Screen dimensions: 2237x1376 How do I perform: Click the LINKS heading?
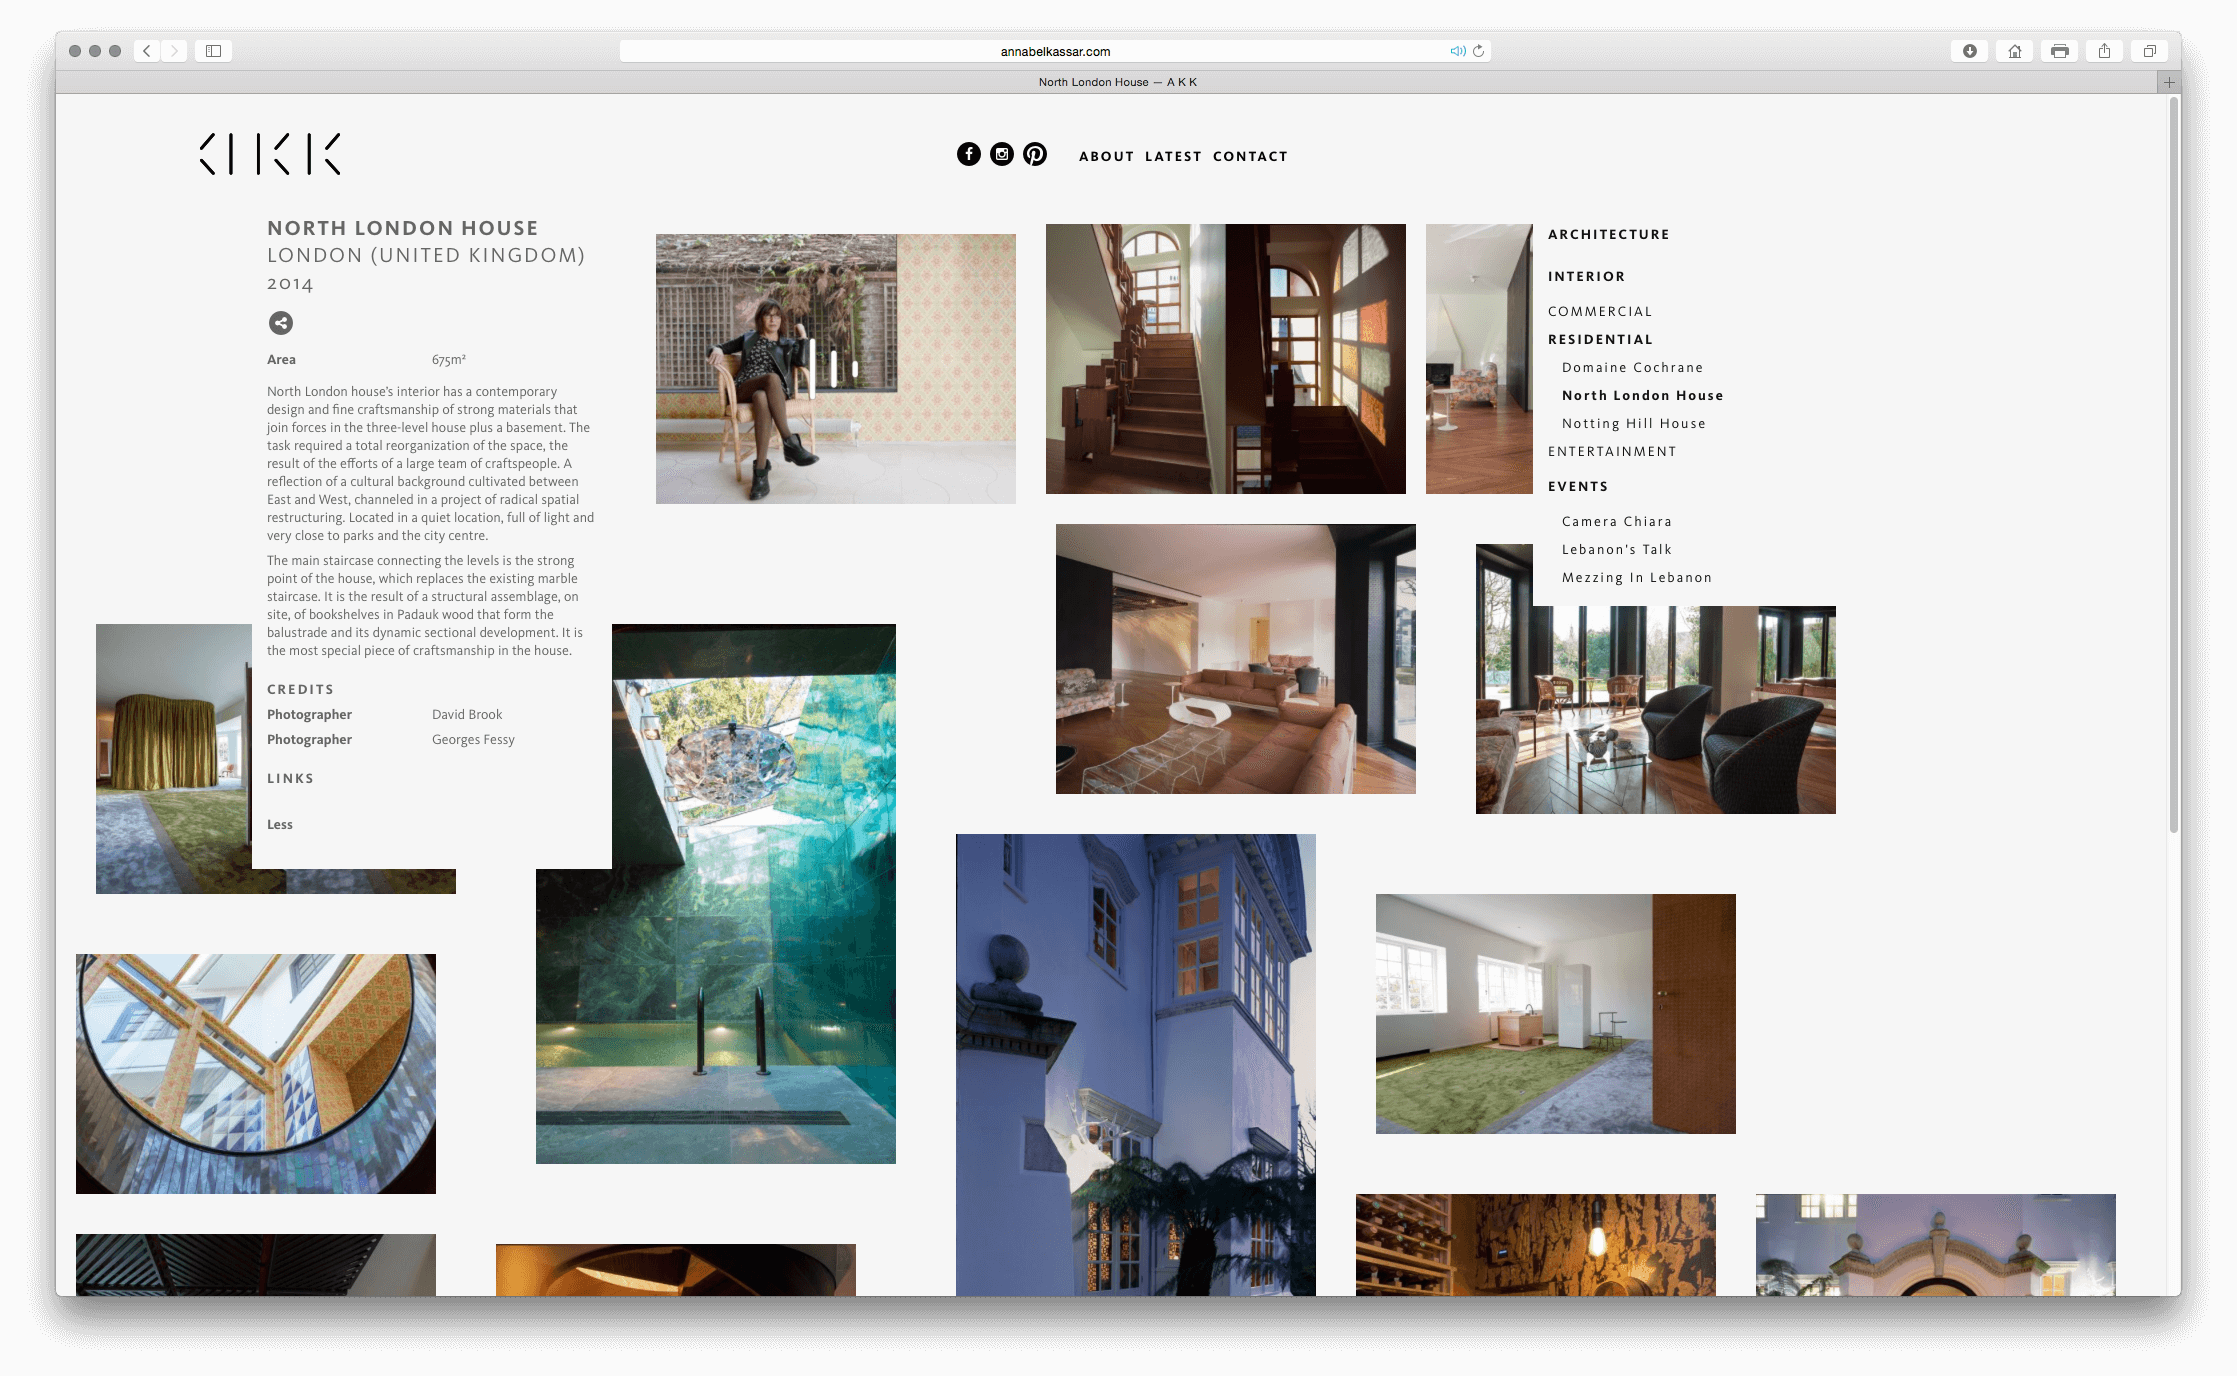click(290, 778)
